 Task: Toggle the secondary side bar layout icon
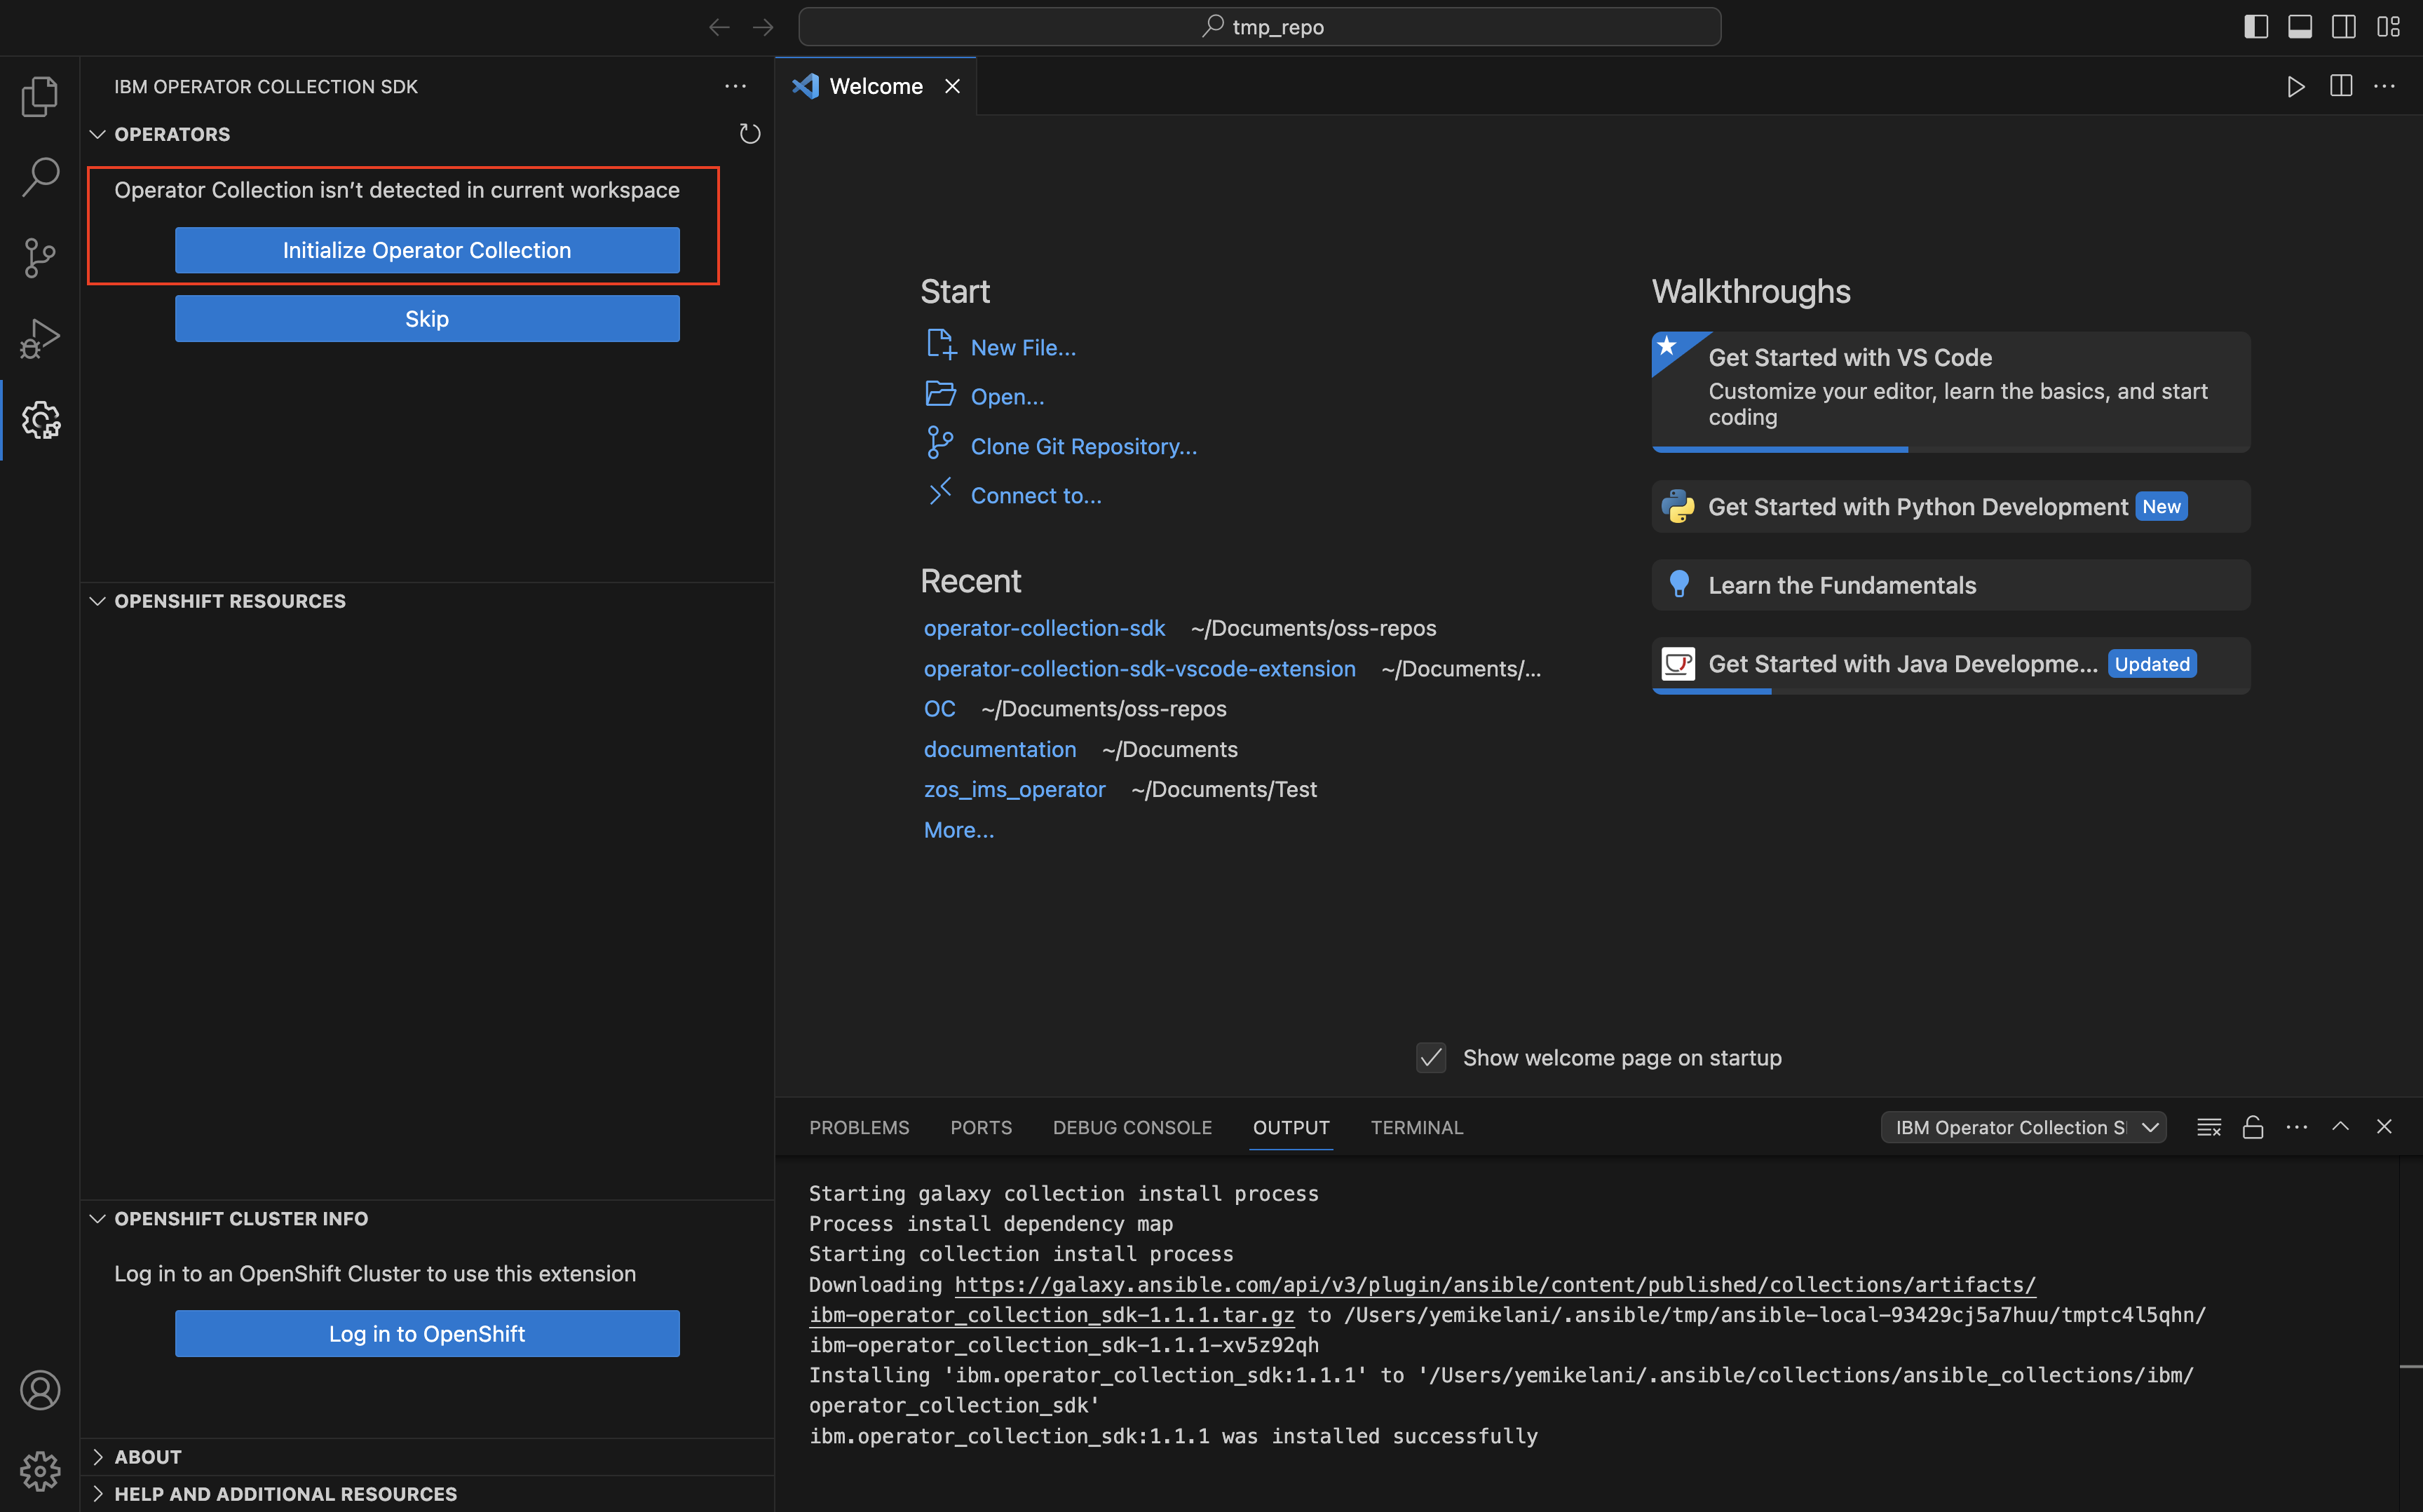(2344, 27)
